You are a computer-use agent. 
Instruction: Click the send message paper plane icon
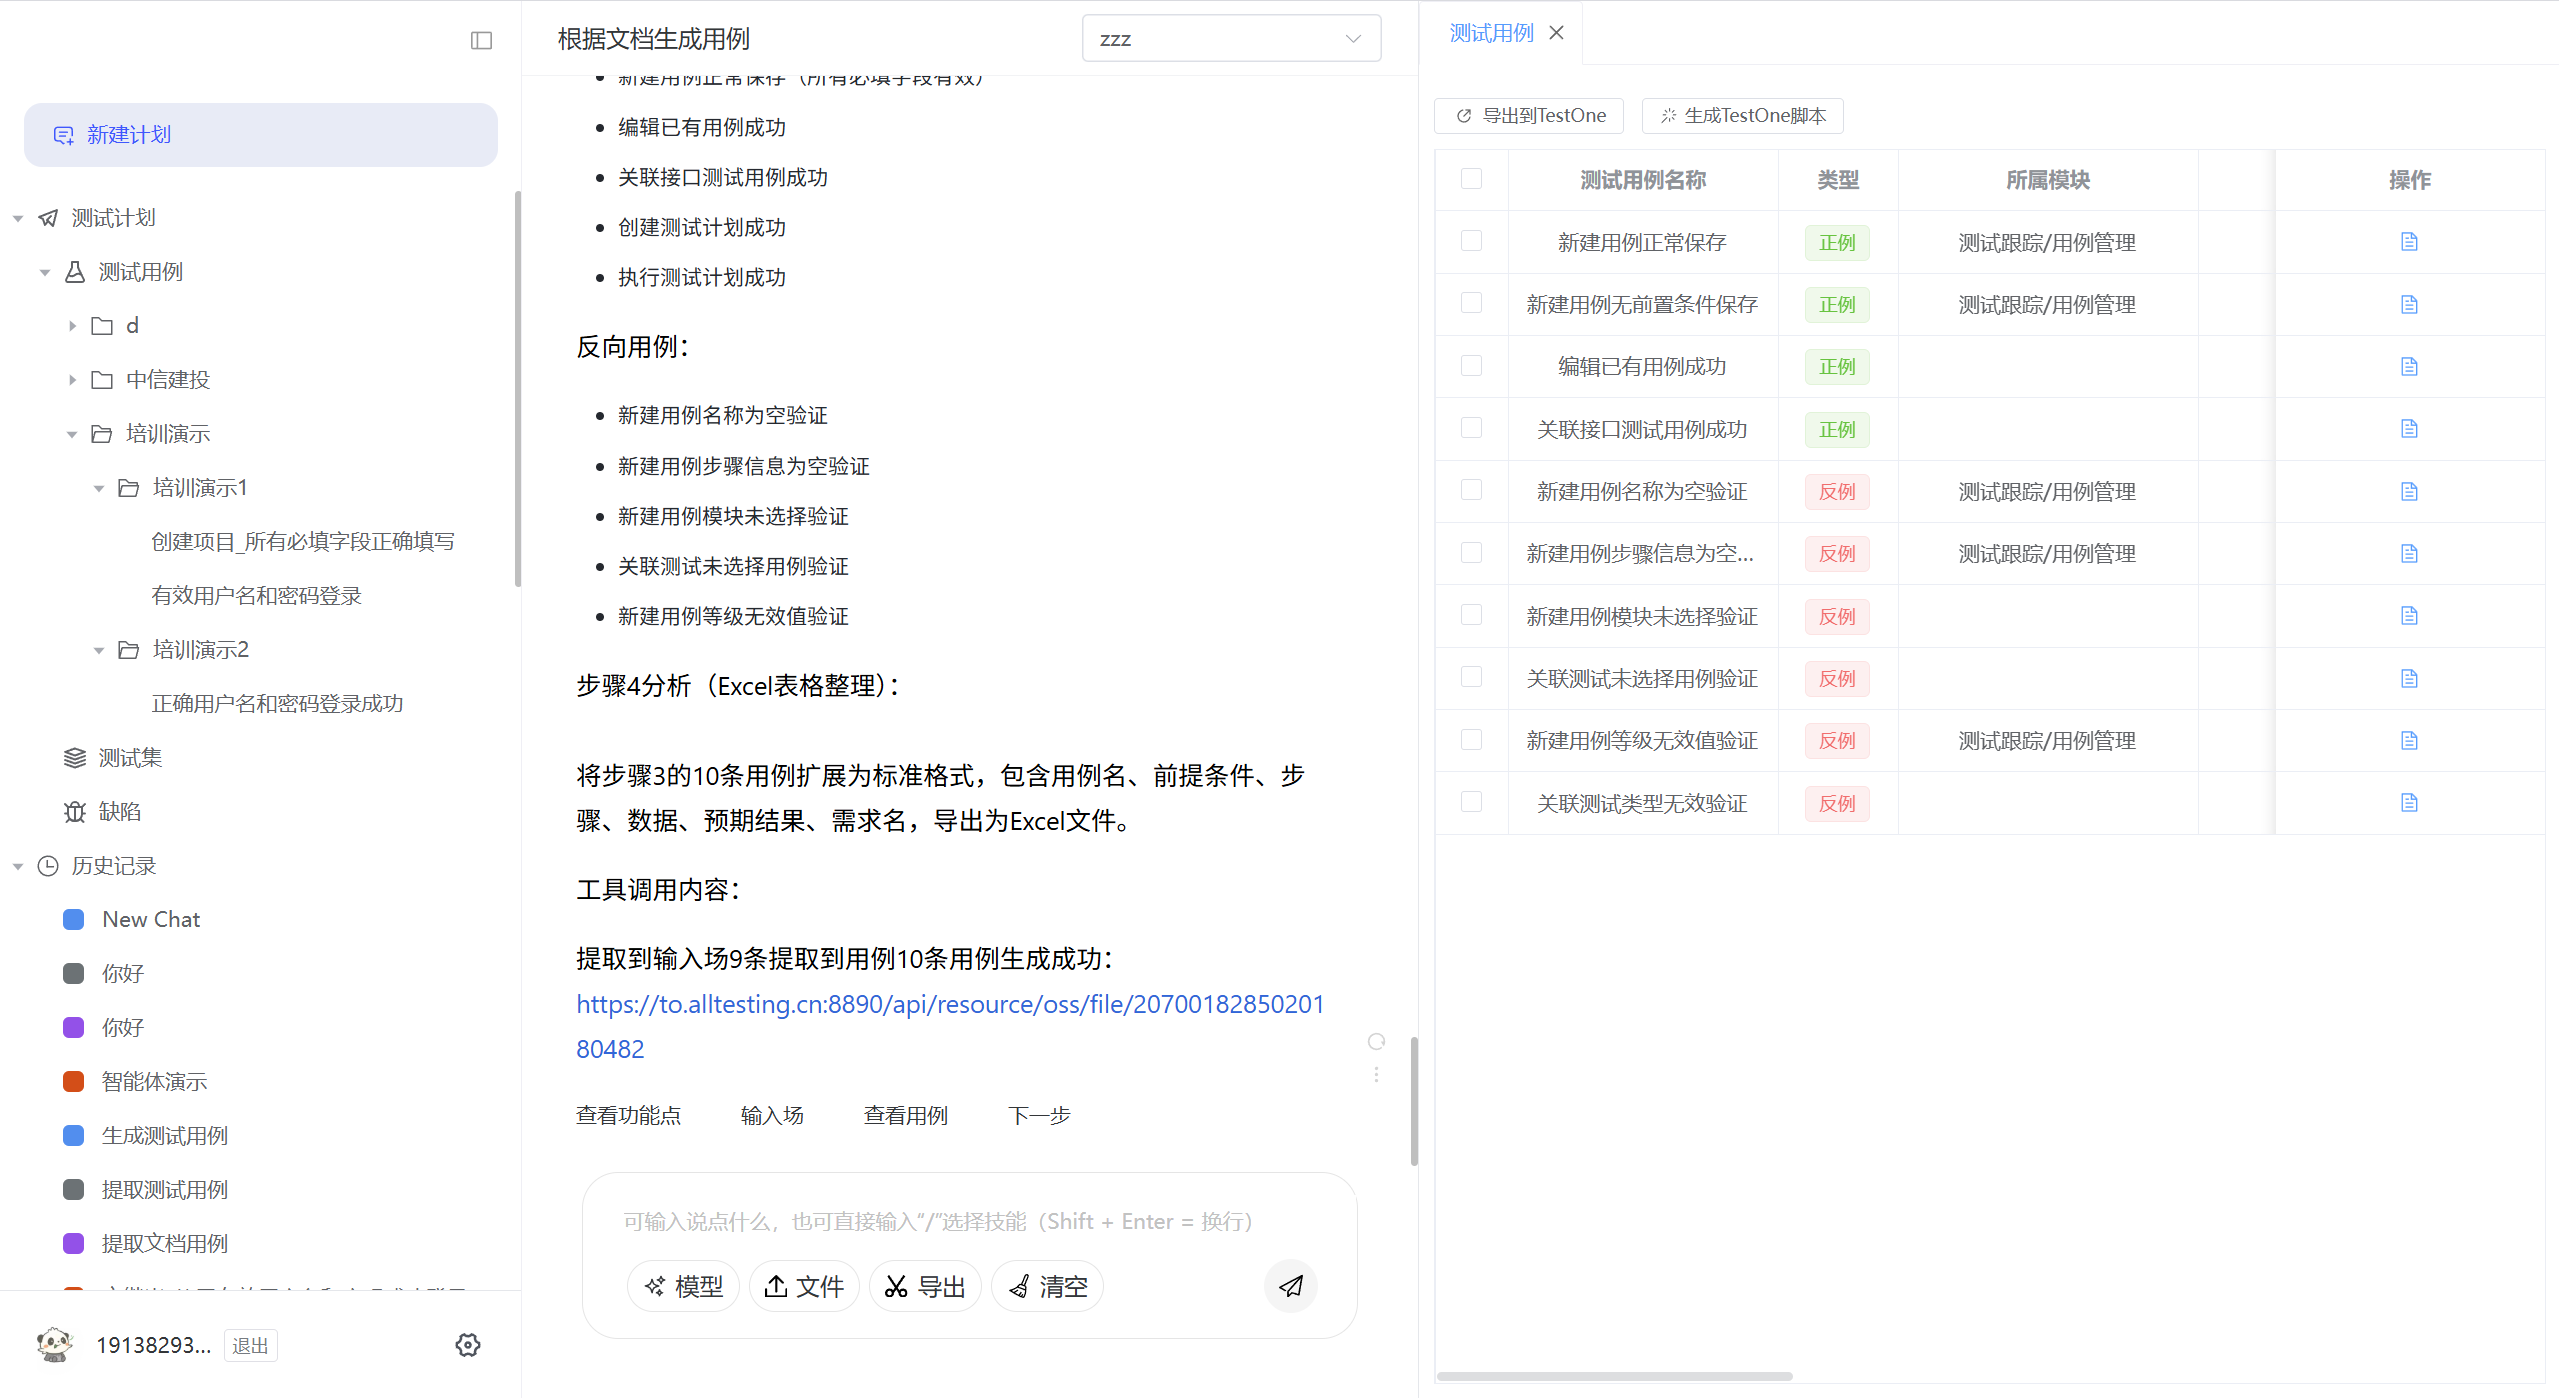[x=1291, y=1286]
